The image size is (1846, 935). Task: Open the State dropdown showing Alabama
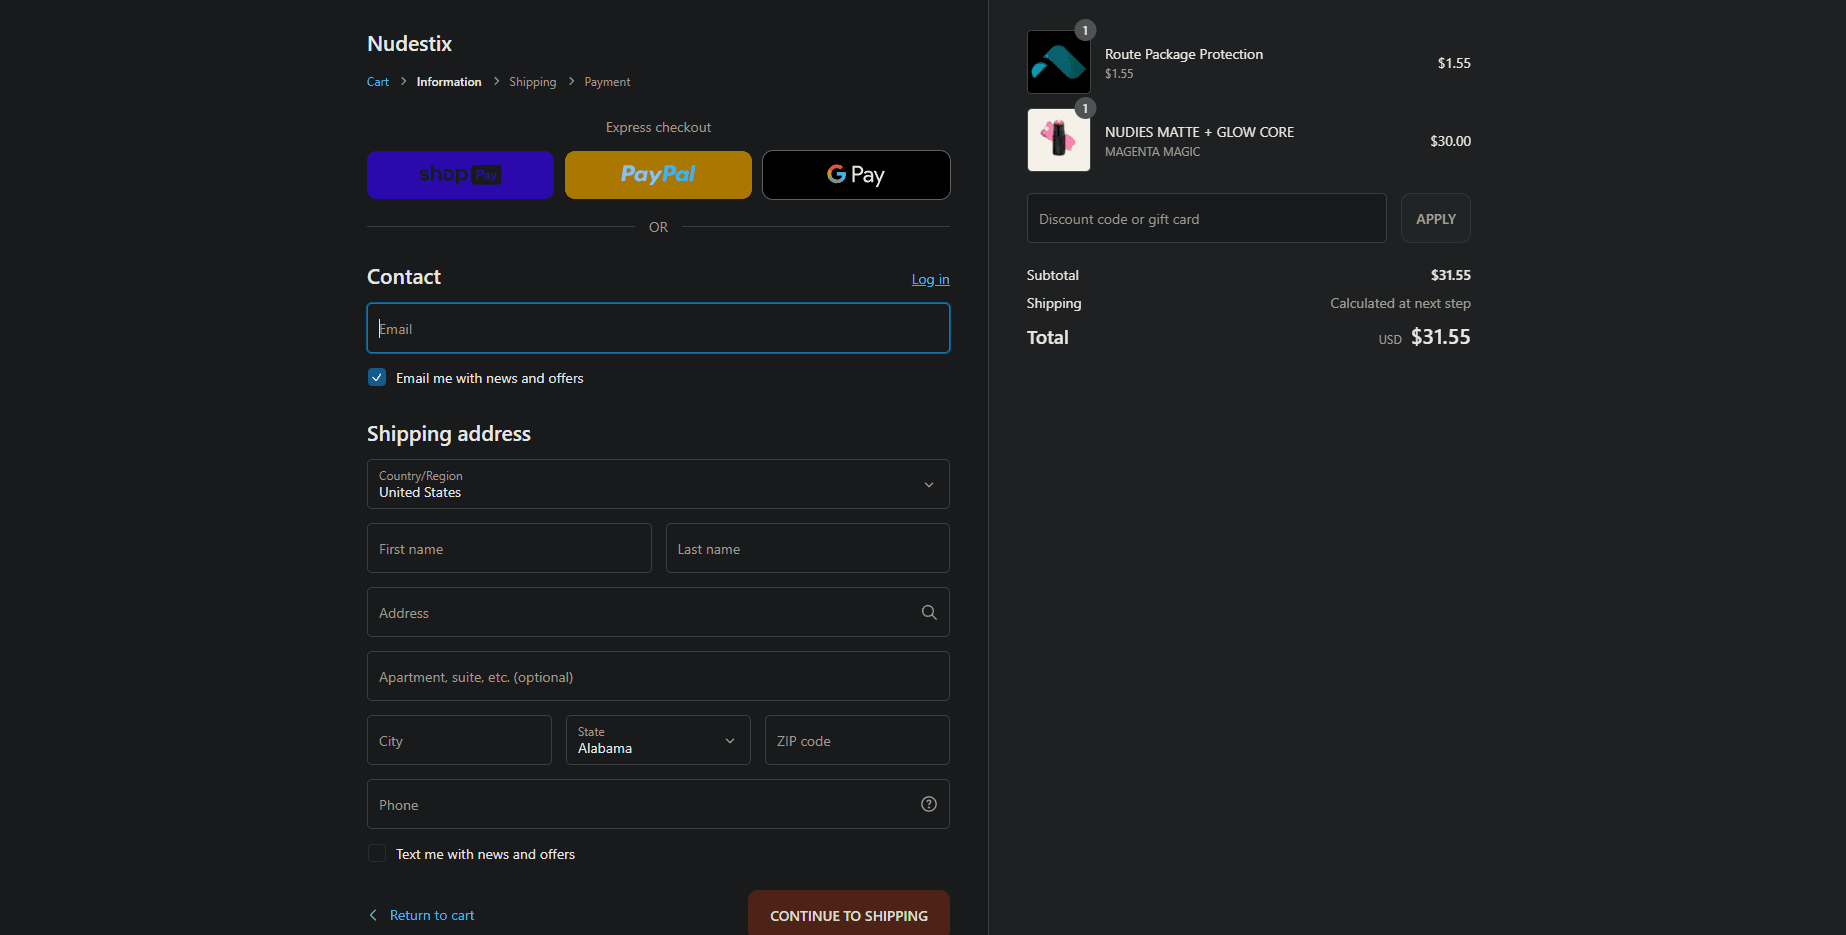point(658,740)
